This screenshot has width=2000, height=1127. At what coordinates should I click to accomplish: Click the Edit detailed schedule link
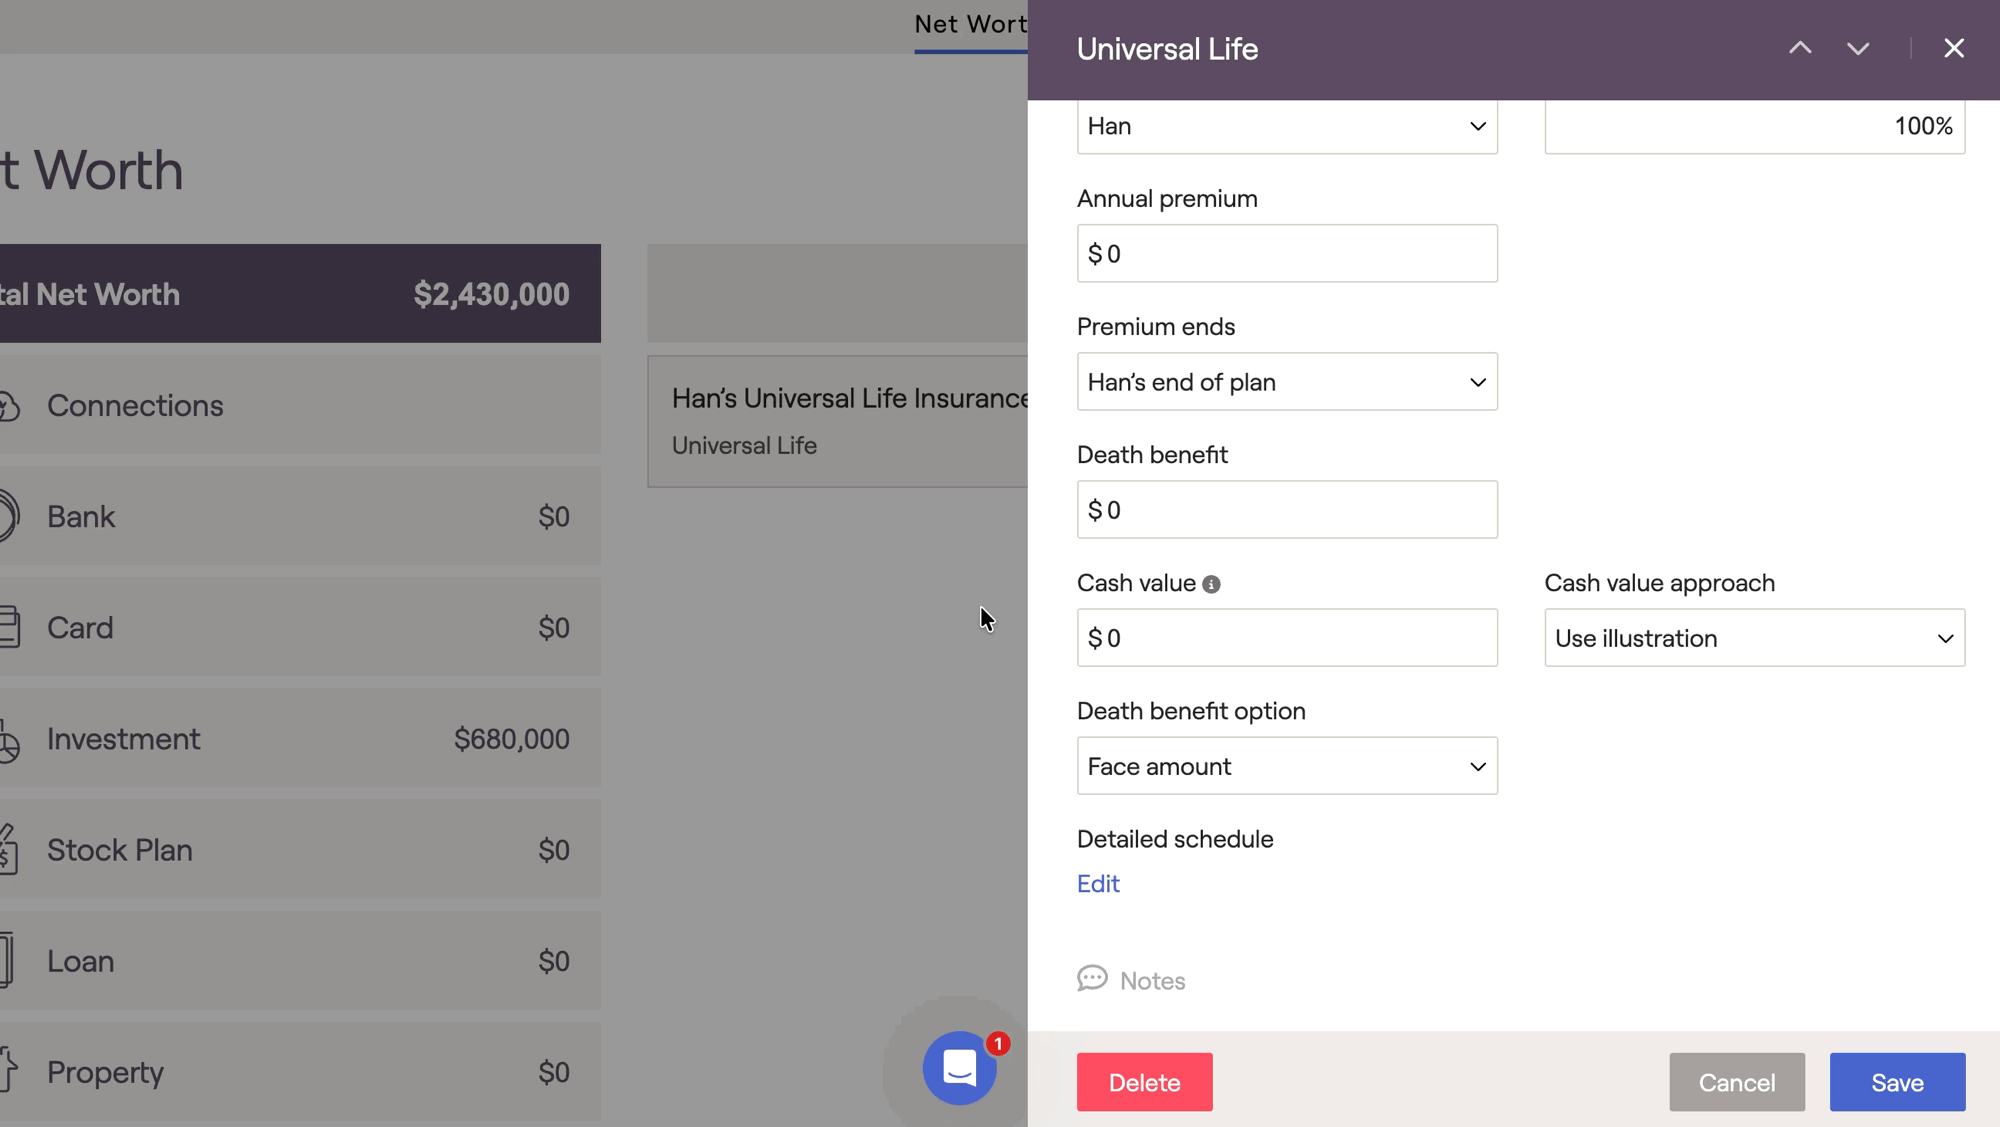point(1097,883)
